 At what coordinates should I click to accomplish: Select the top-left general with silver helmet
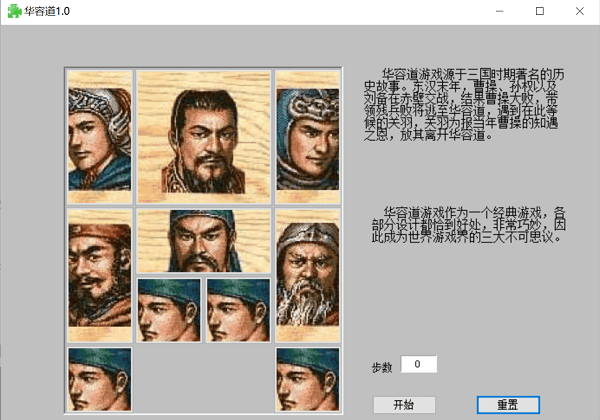coord(99,137)
